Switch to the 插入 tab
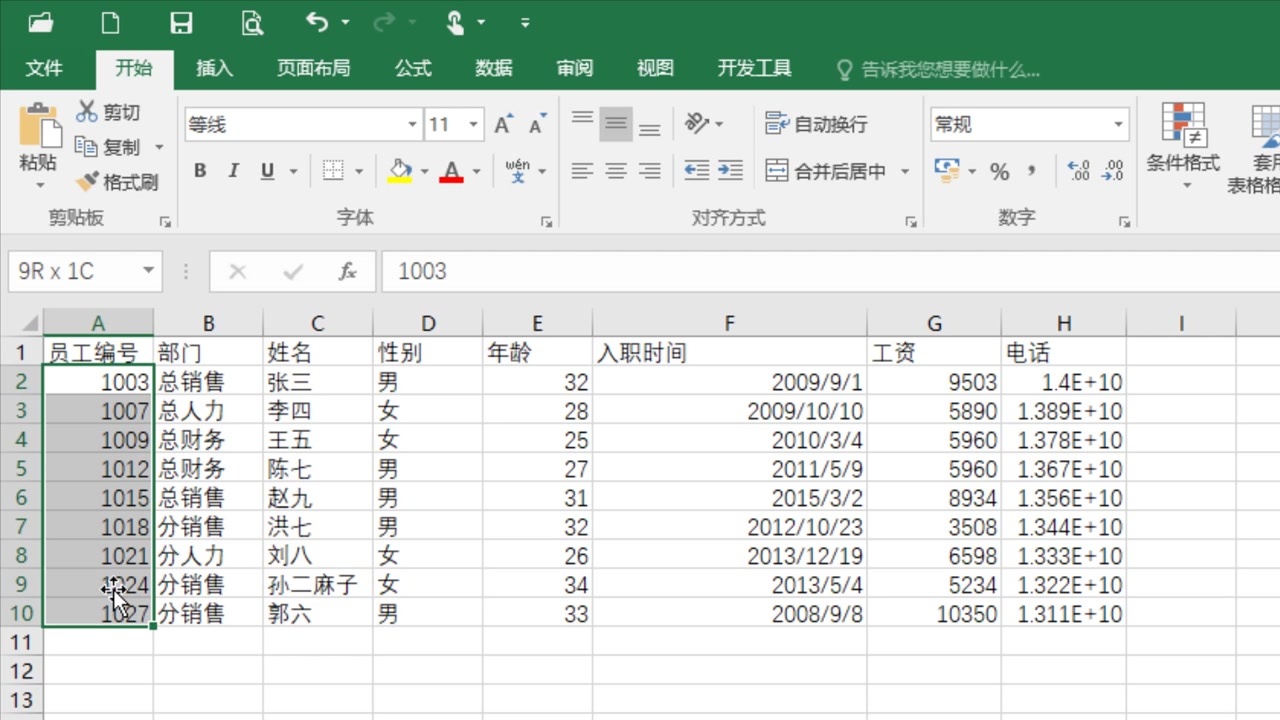1280x720 pixels. 214,68
